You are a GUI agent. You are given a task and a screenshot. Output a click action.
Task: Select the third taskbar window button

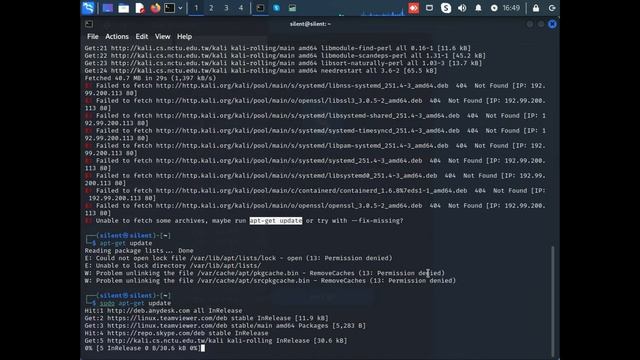[x=292, y=8]
